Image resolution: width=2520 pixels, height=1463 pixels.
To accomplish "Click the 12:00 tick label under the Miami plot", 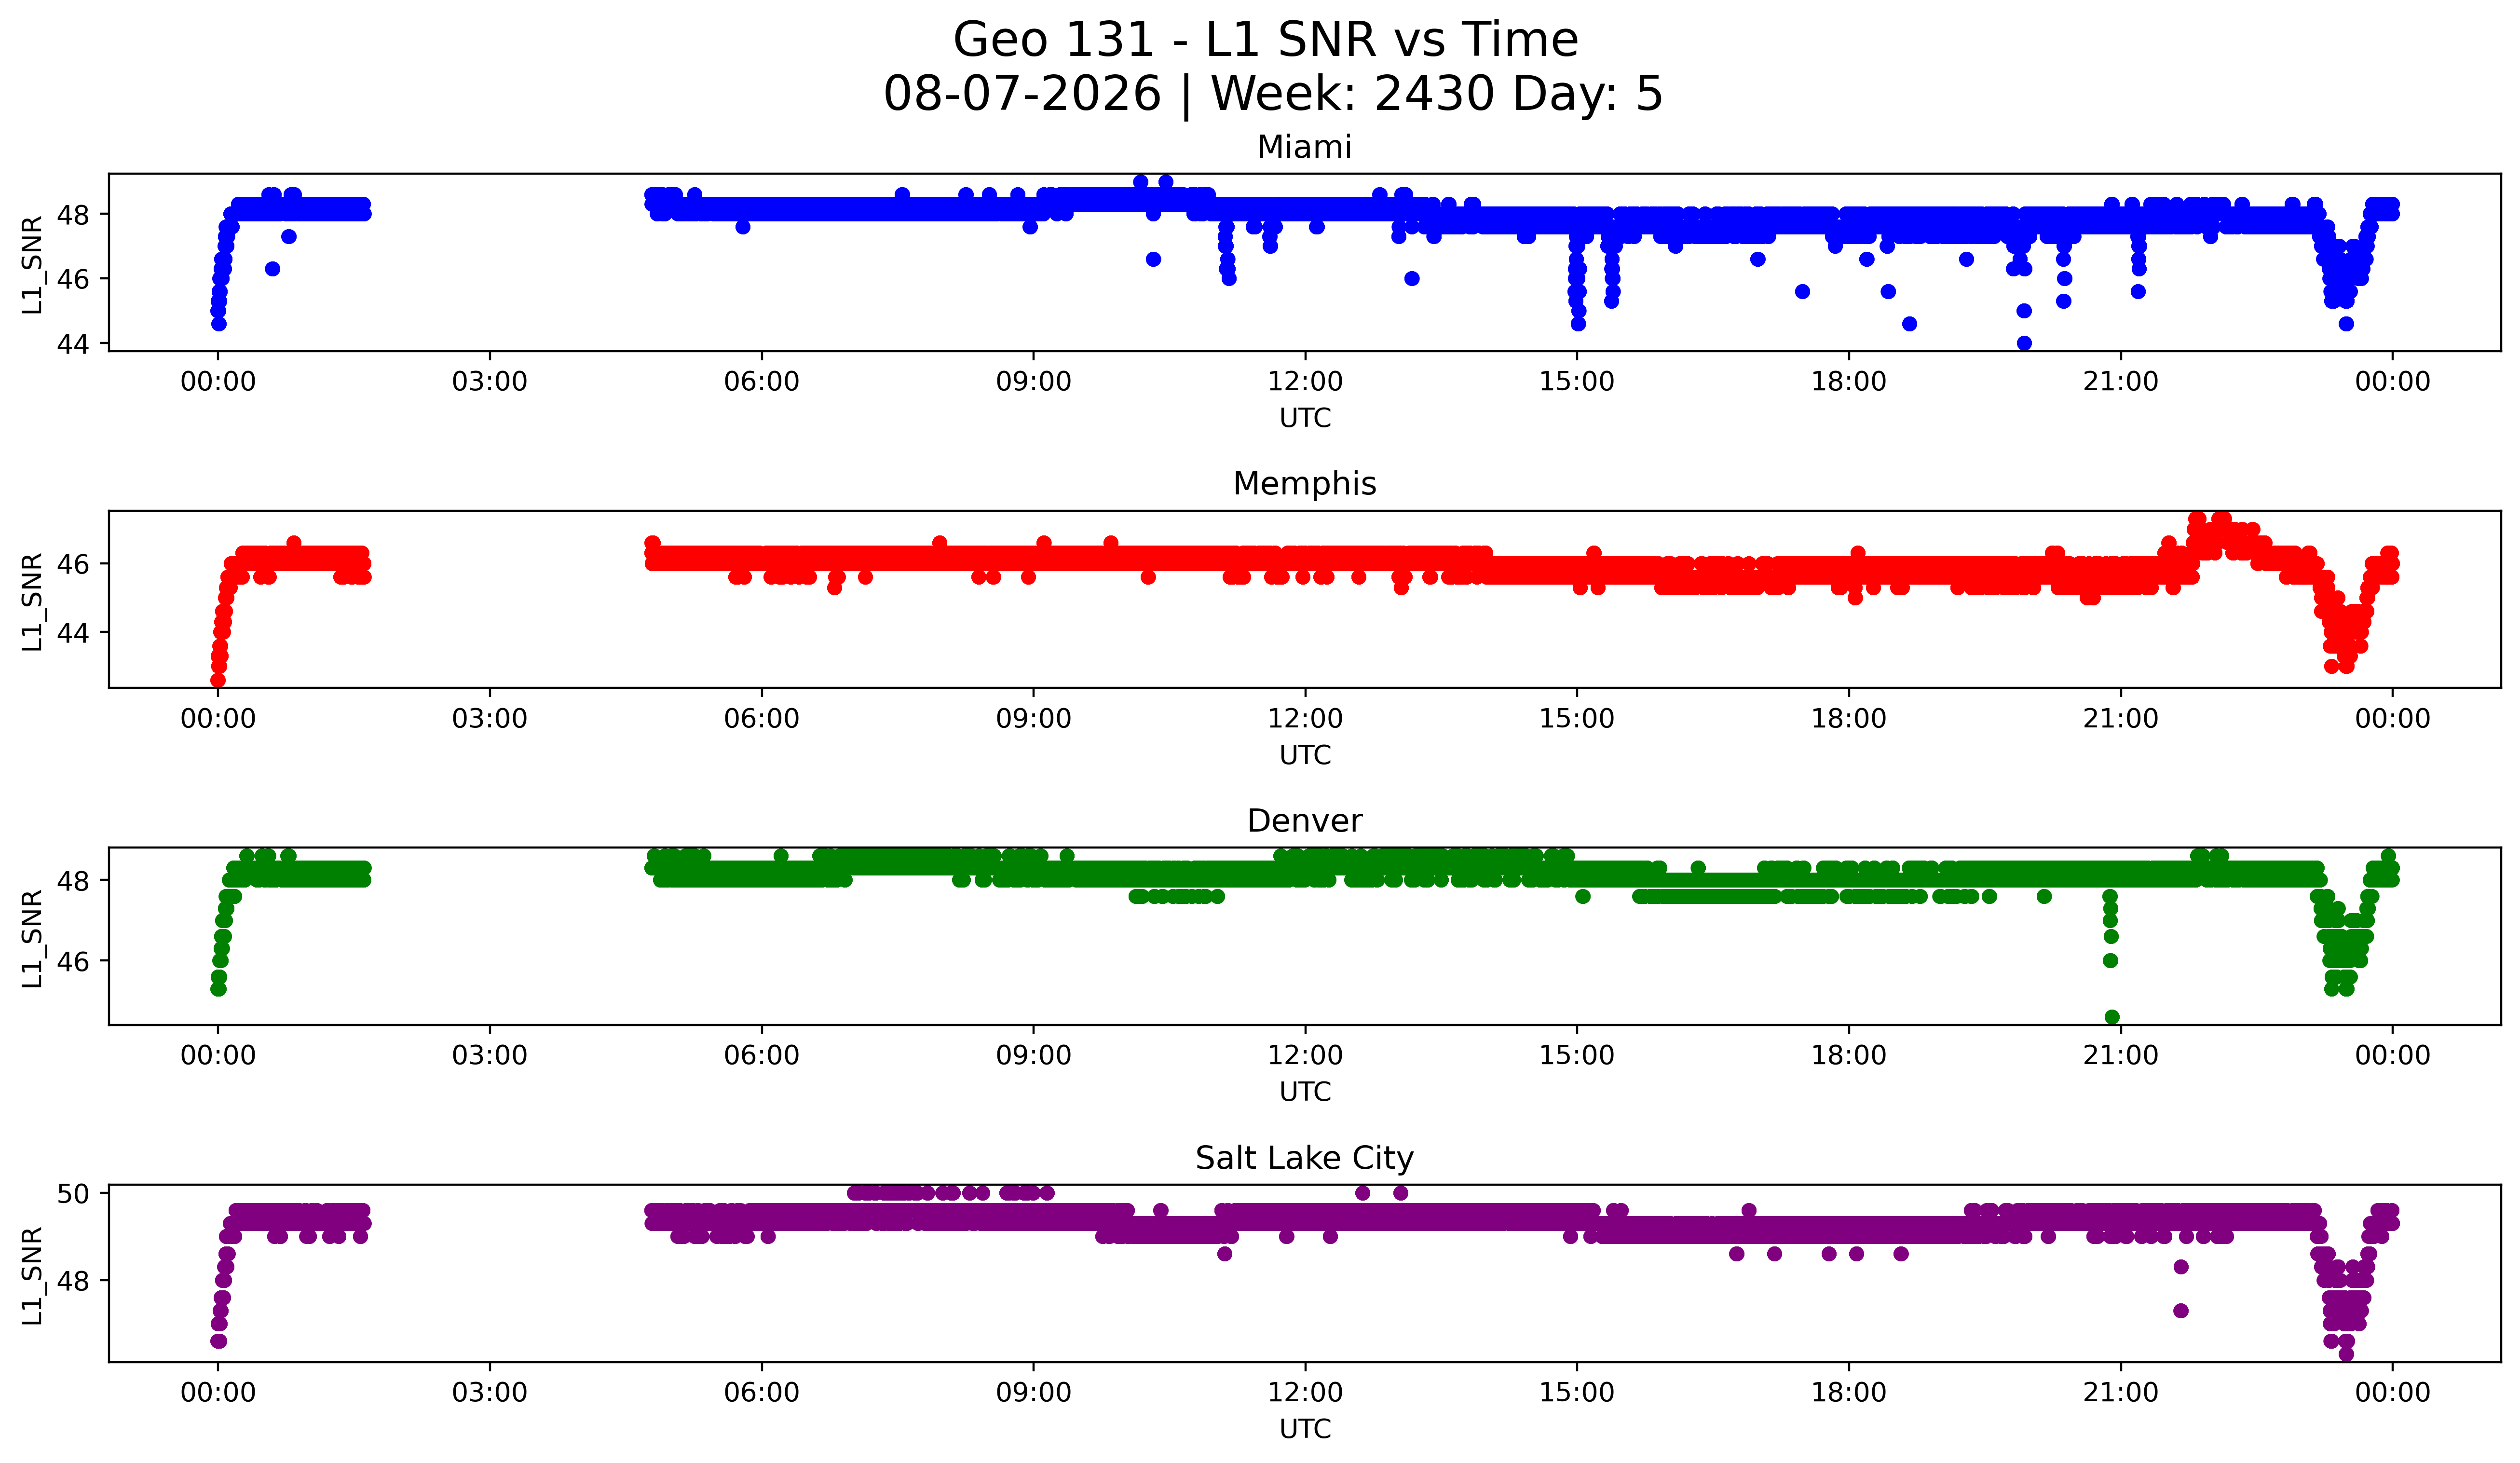I will tap(1305, 382).
